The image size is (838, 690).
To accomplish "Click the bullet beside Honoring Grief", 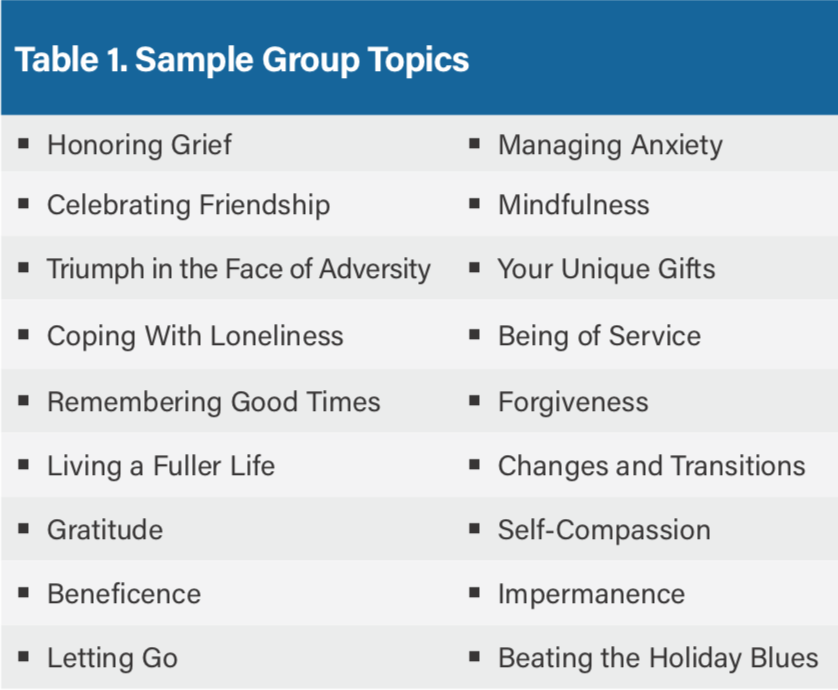I will 23,144.
